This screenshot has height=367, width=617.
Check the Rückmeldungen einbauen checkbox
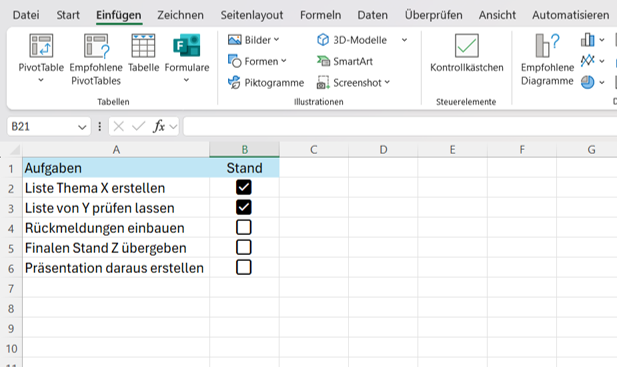tap(244, 227)
